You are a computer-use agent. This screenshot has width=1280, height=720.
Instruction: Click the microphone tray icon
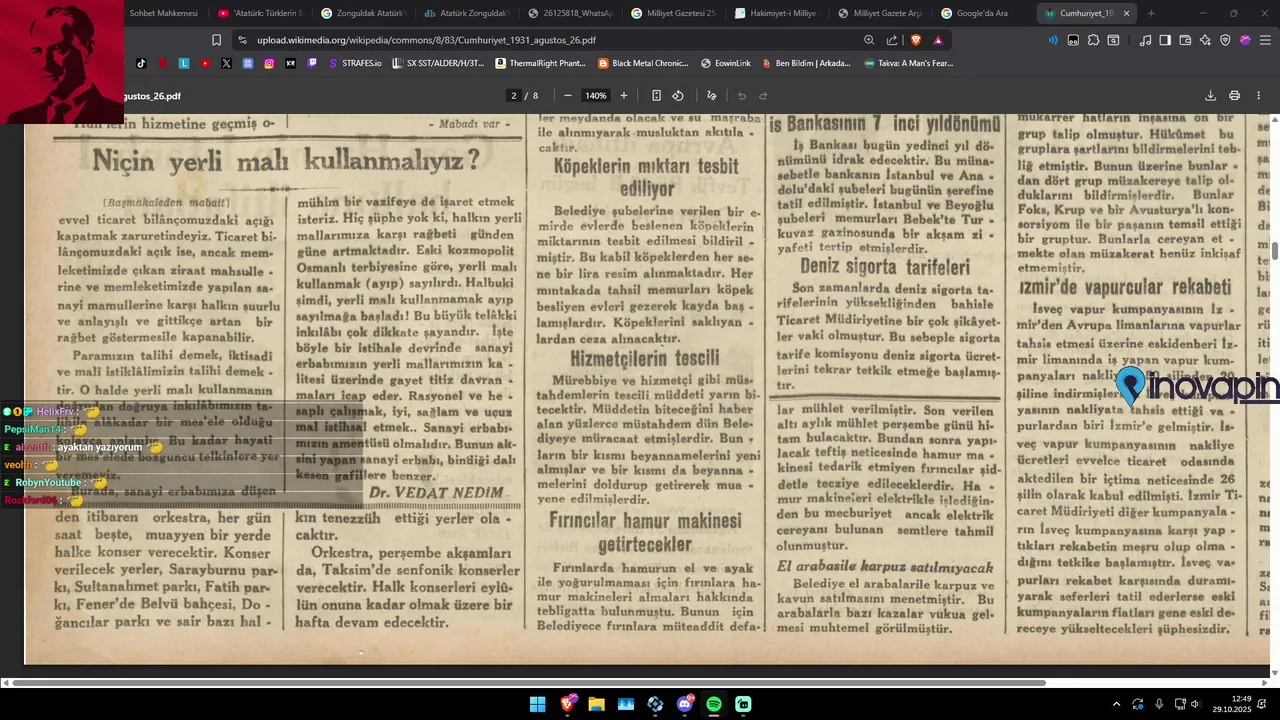coord(1159,704)
